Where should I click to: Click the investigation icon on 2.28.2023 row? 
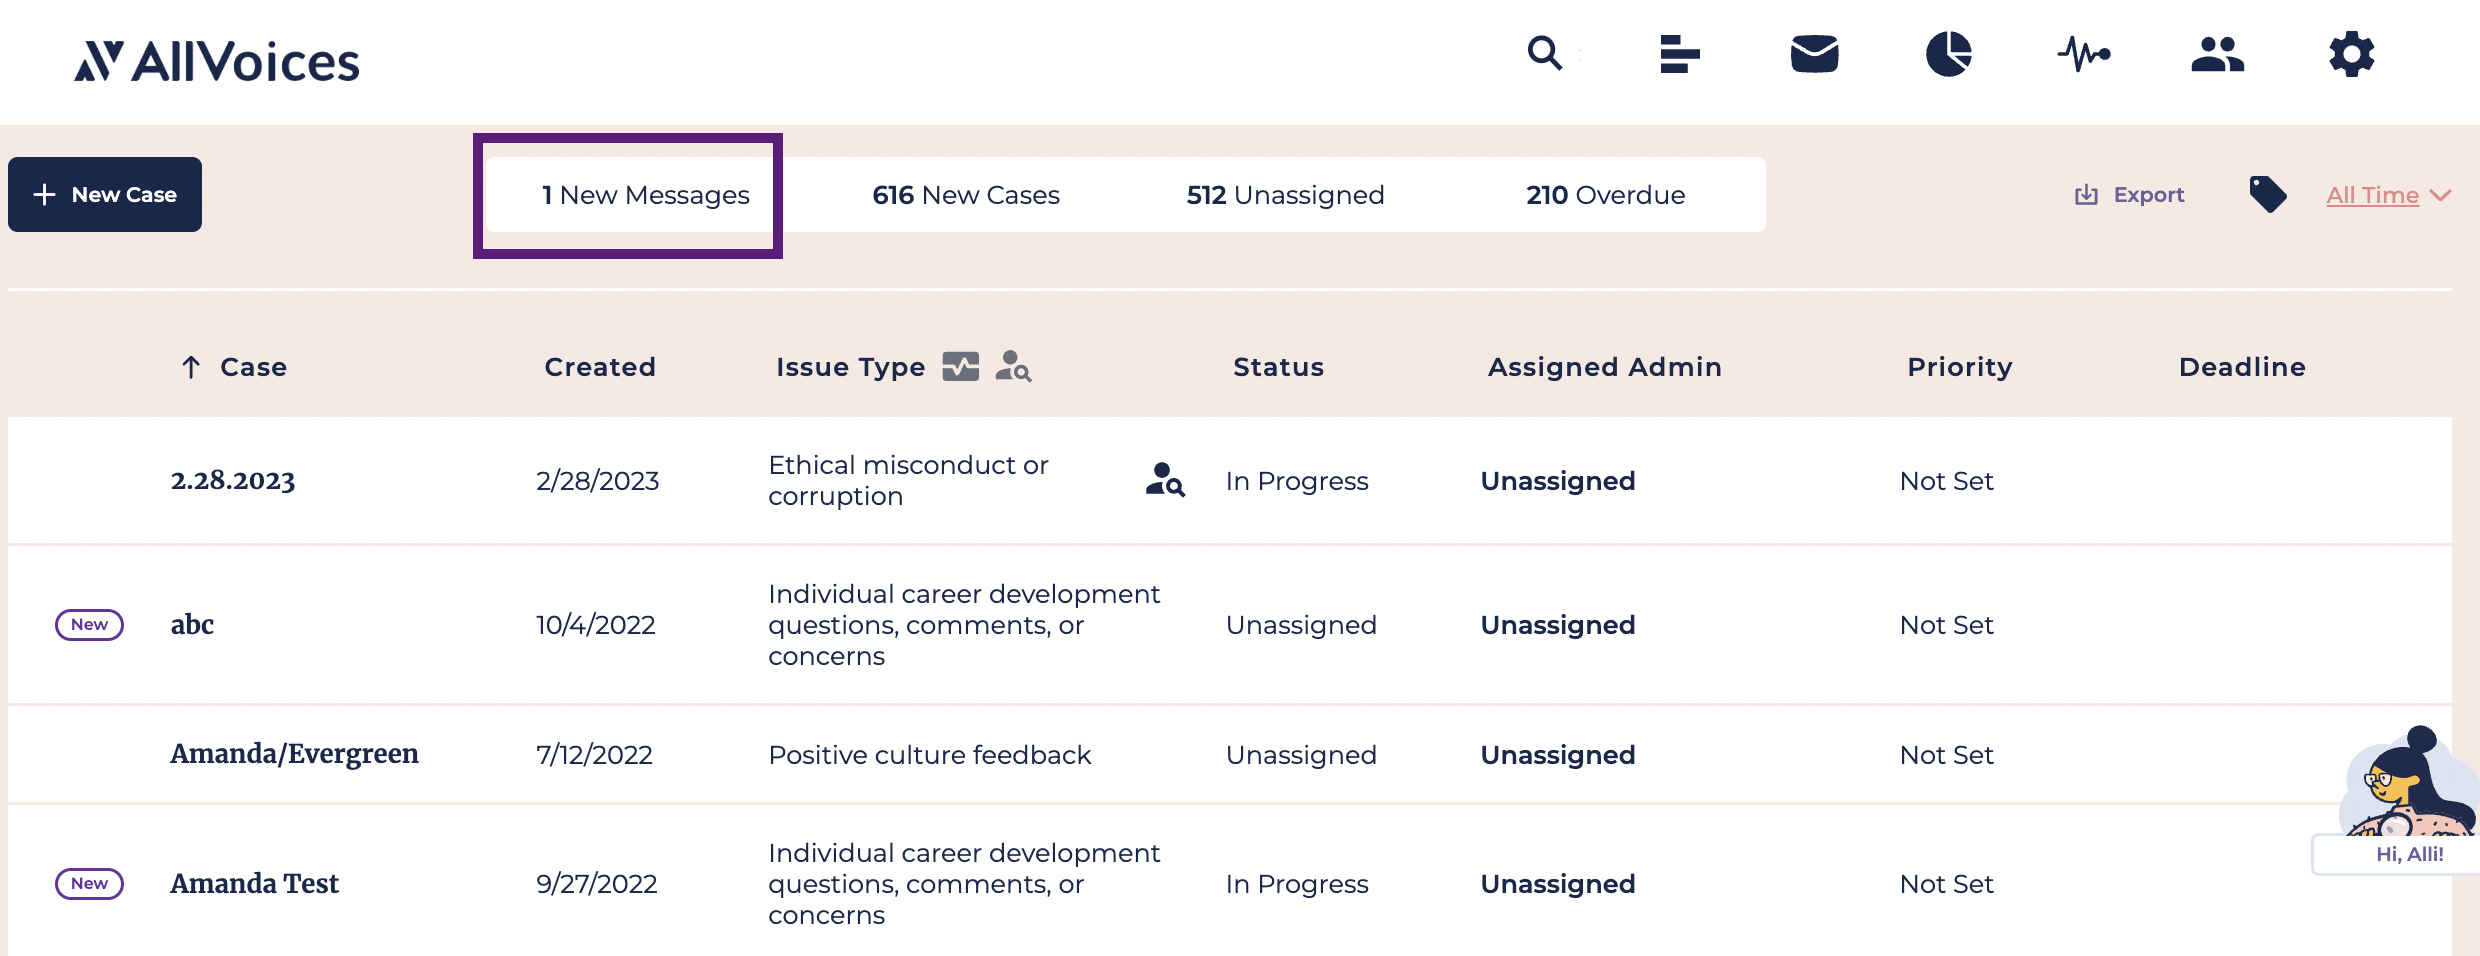[x=1165, y=480]
